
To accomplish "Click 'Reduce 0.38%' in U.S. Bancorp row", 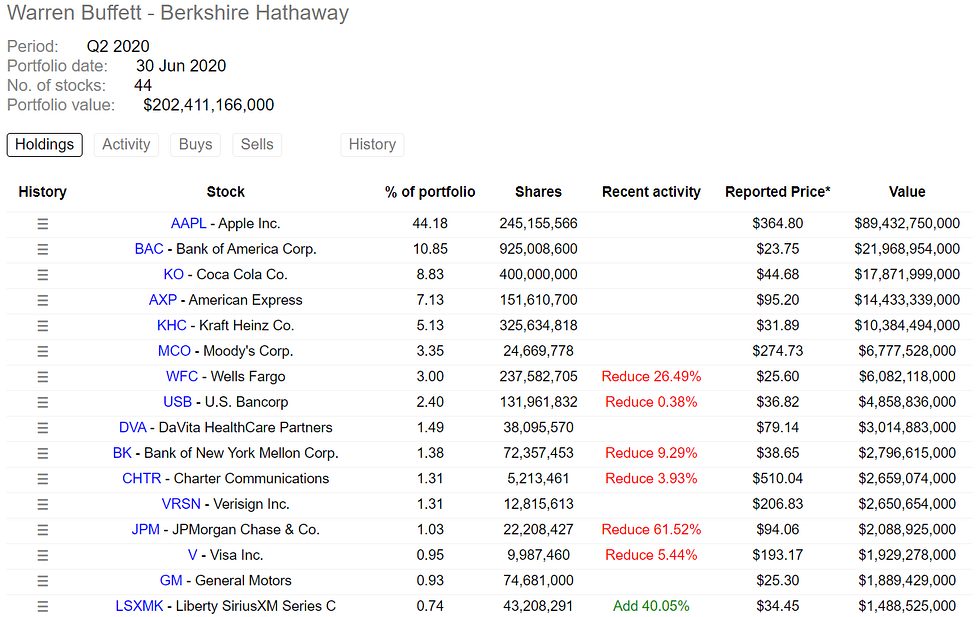I will [651, 402].
